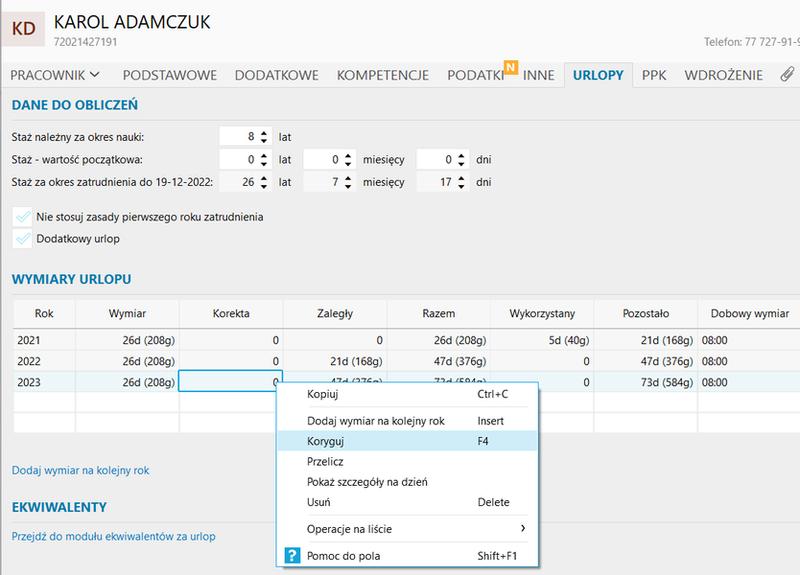Switch to the KOMPETENCJE tab
800x575 pixels.
click(x=382, y=75)
